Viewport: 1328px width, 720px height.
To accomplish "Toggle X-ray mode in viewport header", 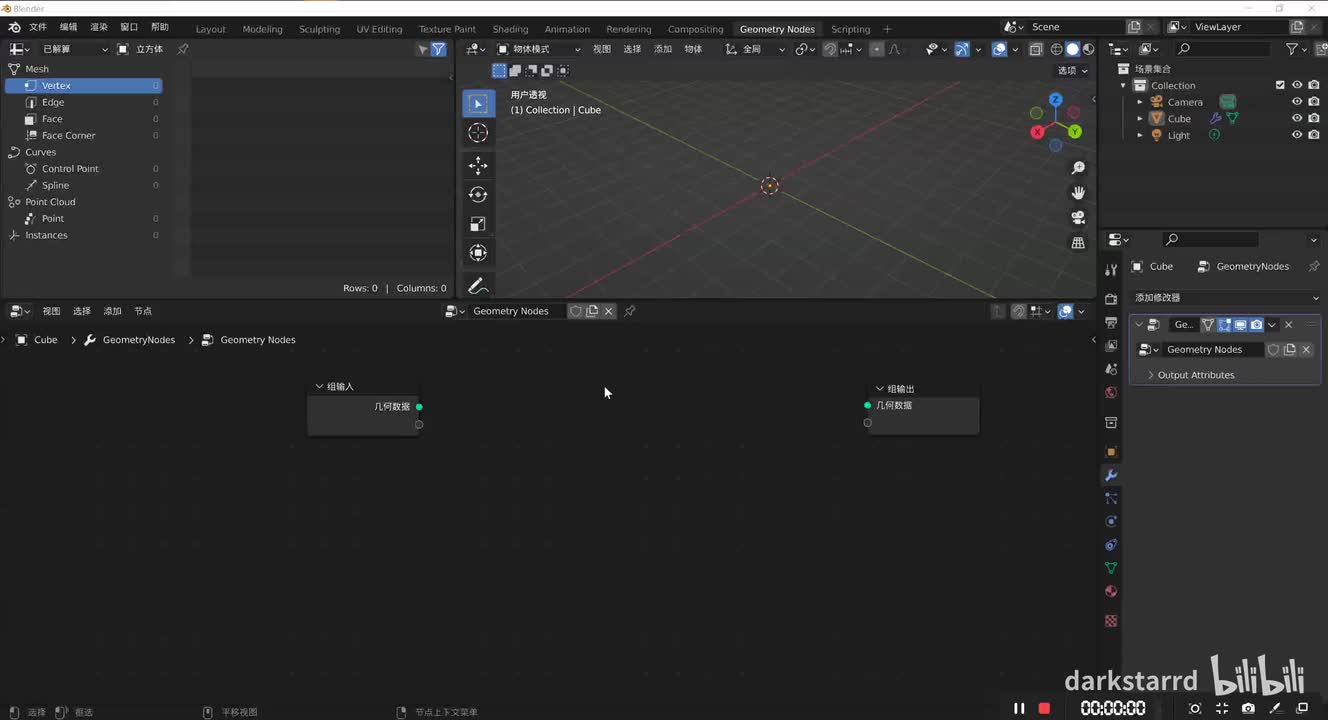I will (1036, 49).
